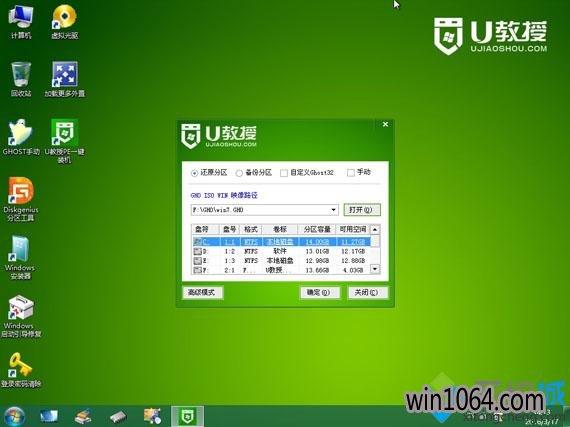Click the 13.01GB capacity cell
The height and width of the screenshot is (427, 570).
coord(317,251)
